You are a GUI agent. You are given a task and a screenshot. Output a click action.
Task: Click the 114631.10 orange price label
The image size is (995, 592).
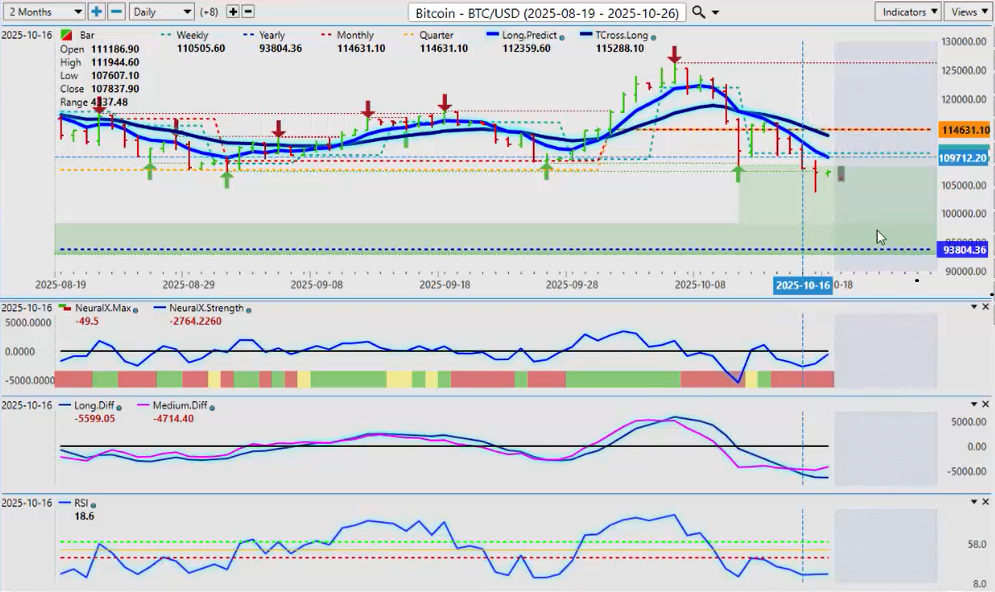coord(964,130)
